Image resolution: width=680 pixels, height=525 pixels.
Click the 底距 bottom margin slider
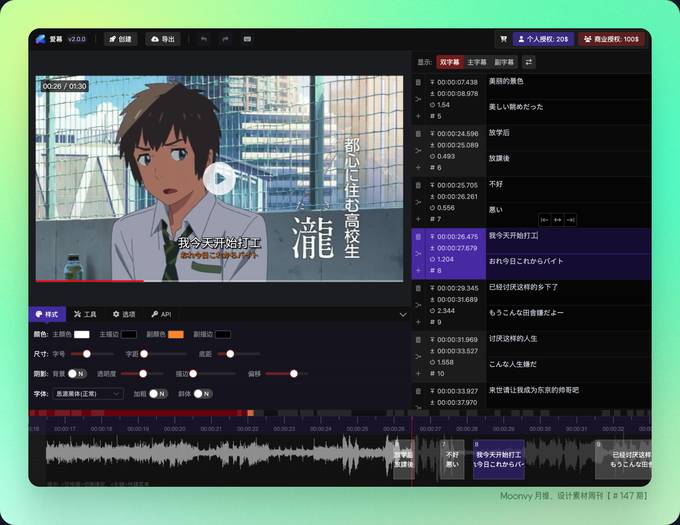click(x=238, y=354)
